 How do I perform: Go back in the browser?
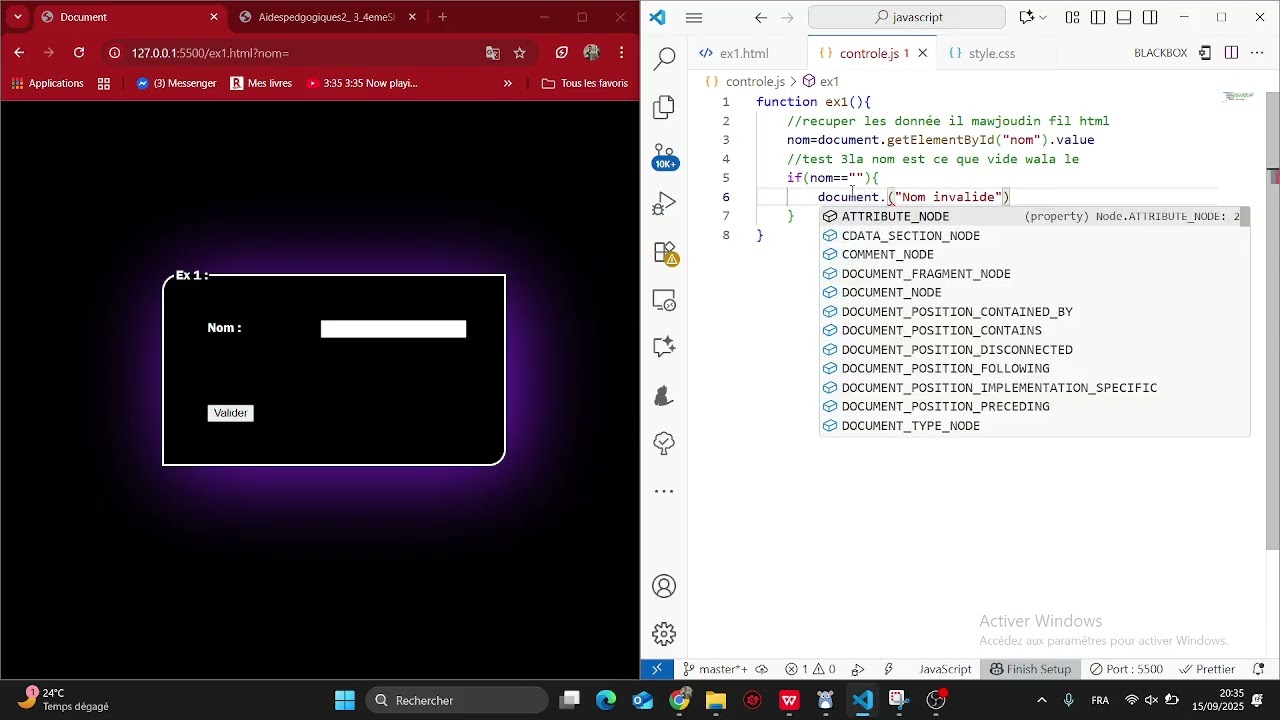click(x=19, y=53)
